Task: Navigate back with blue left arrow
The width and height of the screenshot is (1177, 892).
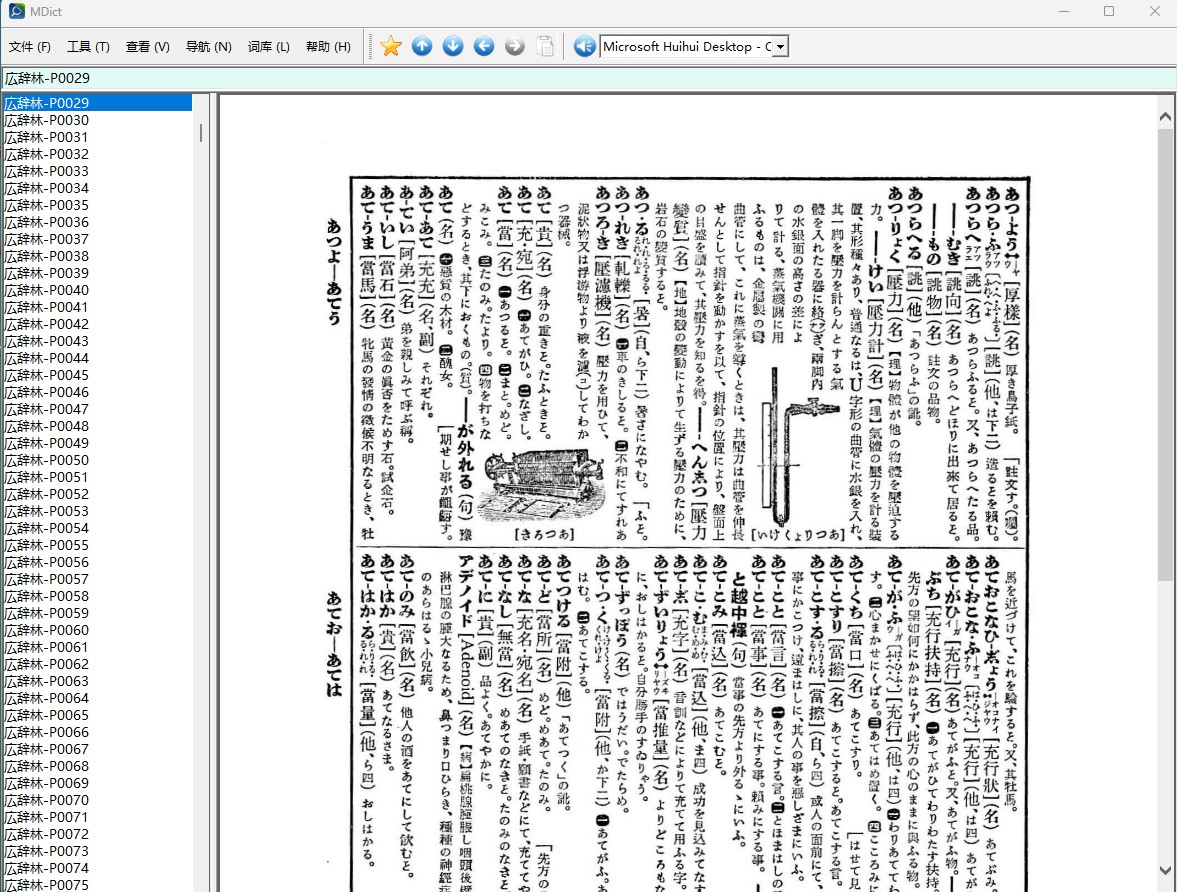Action: [x=484, y=47]
